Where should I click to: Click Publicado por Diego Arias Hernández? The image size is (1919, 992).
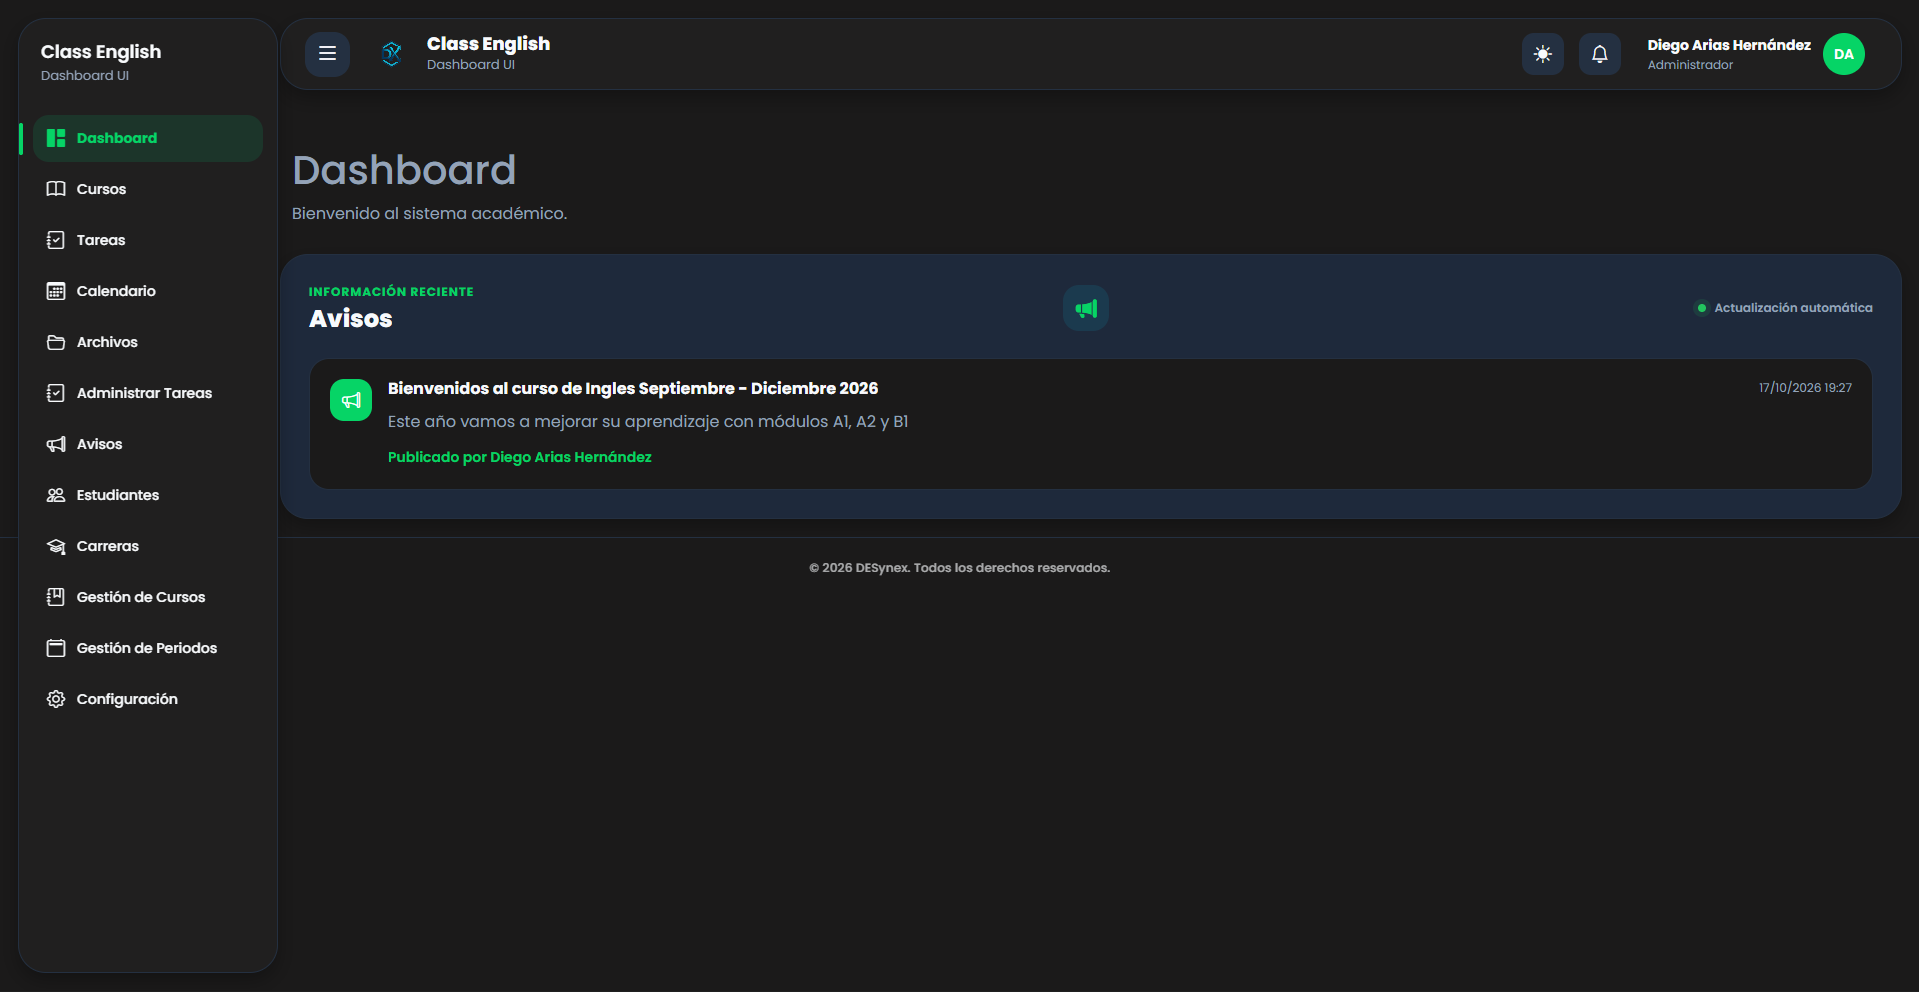pyautogui.click(x=520, y=457)
